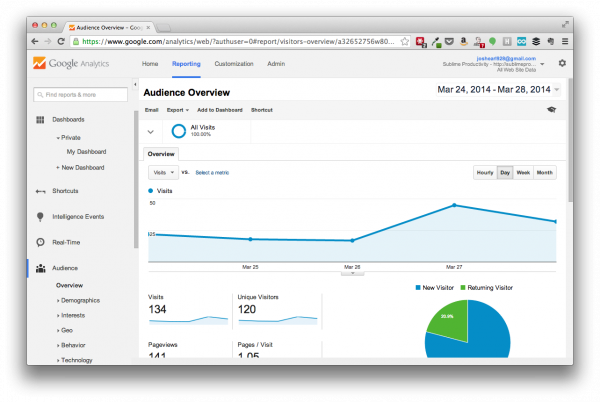Switch graph to Hourly view
Screen dimensions: 600x402
(x=485, y=173)
